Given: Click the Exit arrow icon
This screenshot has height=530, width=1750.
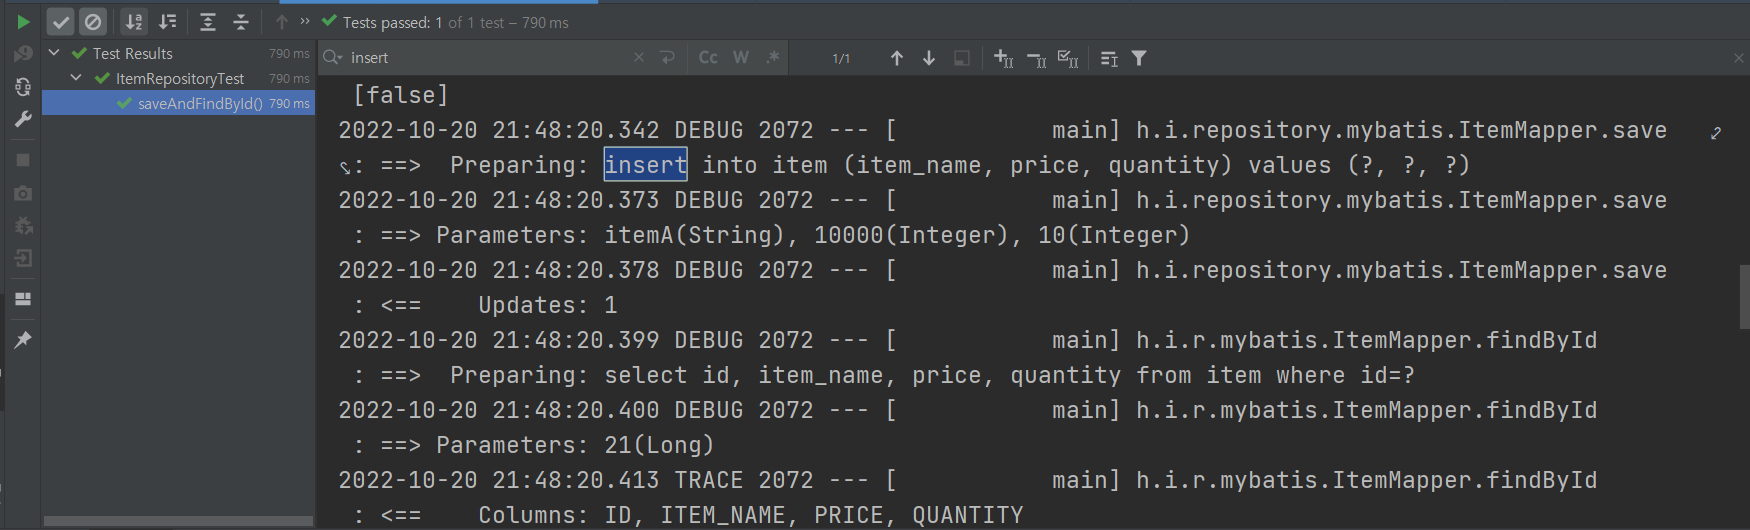Looking at the screenshot, I should (x=23, y=259).
